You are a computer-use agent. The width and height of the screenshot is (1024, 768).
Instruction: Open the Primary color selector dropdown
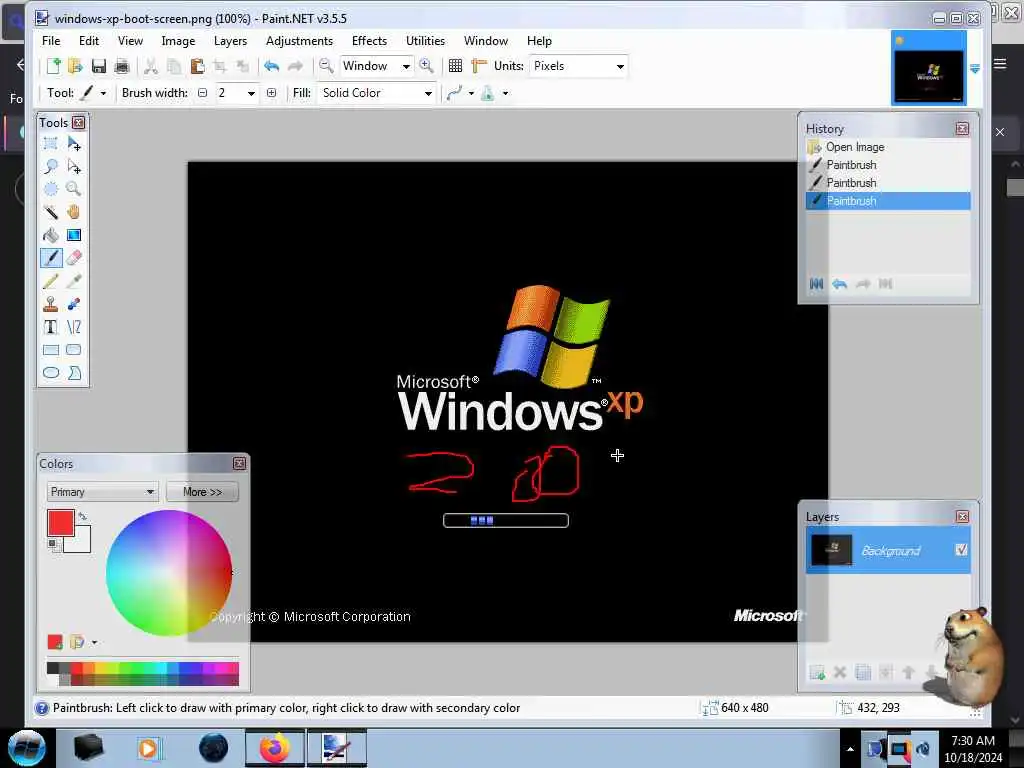[x=103, y=492]
